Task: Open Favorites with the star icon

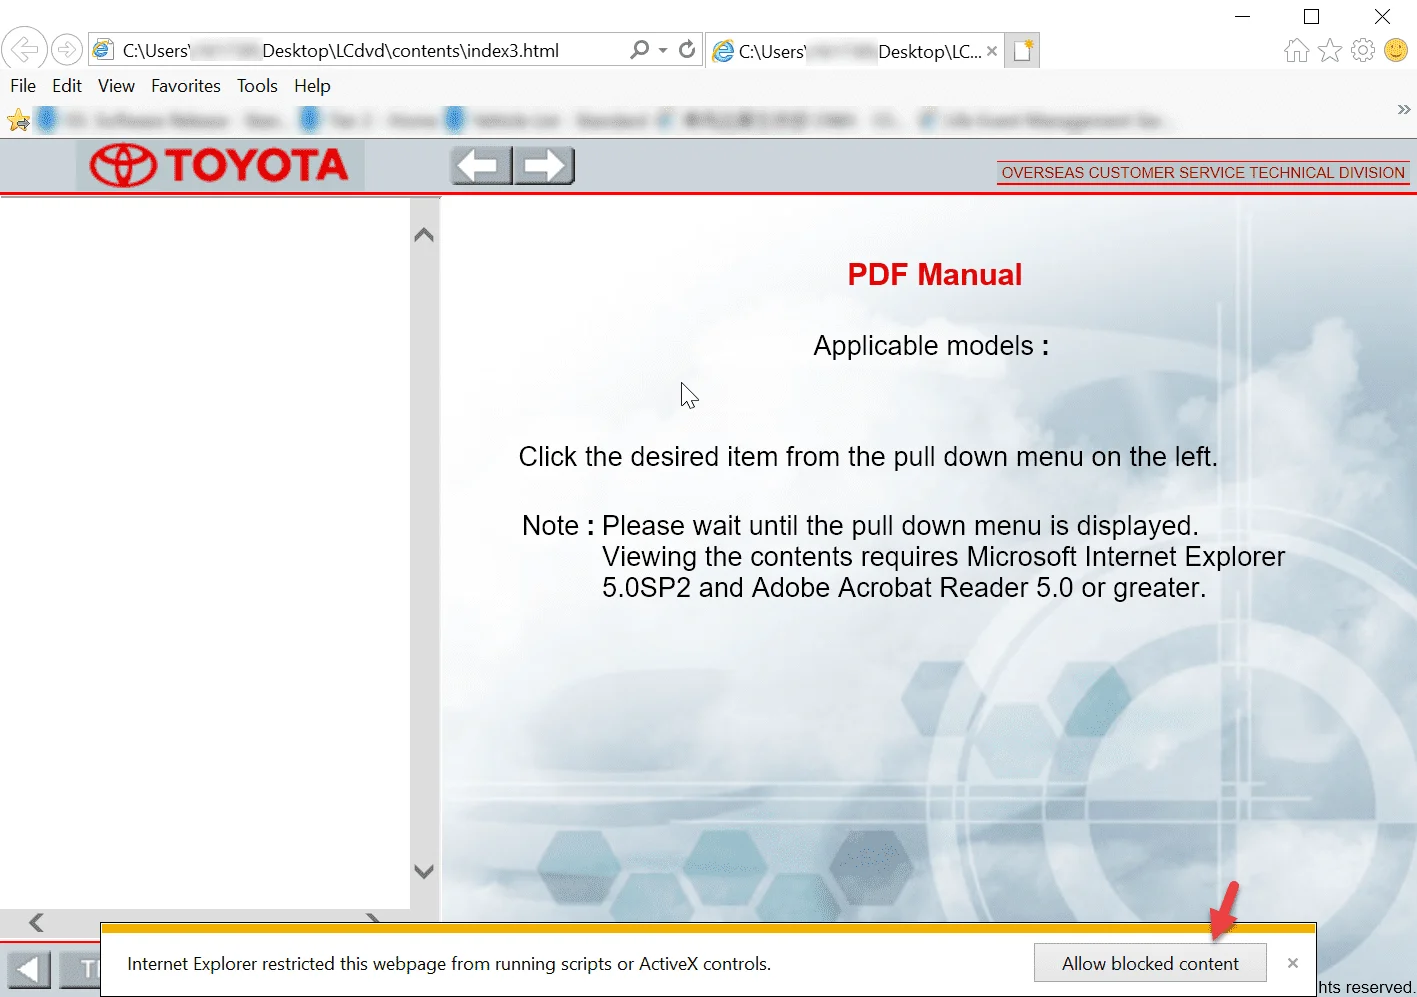Action: coord(1330,50)
